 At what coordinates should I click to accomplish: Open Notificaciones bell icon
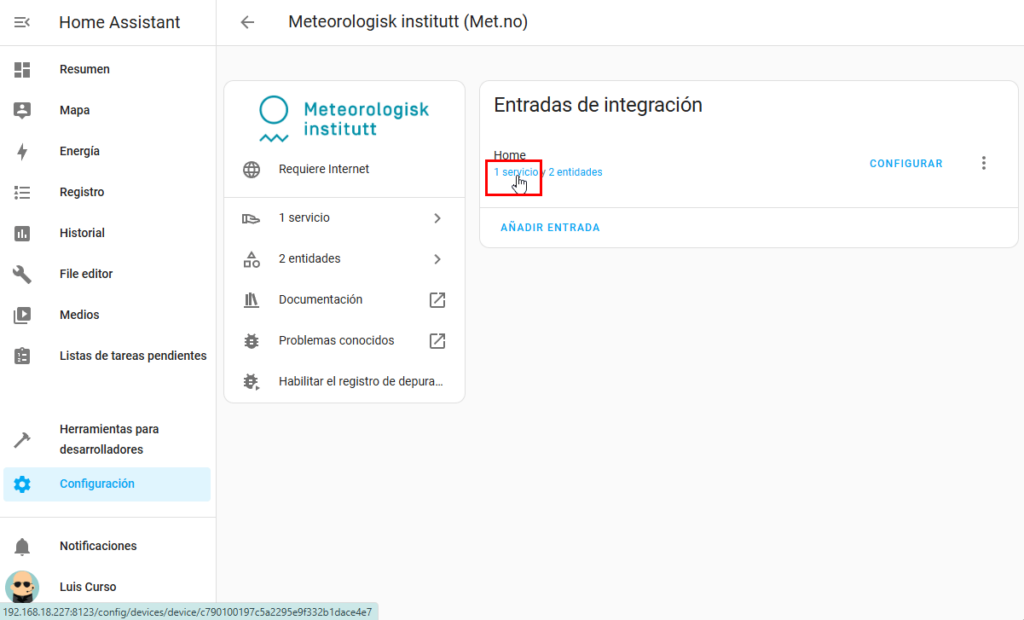click(22, 546)
